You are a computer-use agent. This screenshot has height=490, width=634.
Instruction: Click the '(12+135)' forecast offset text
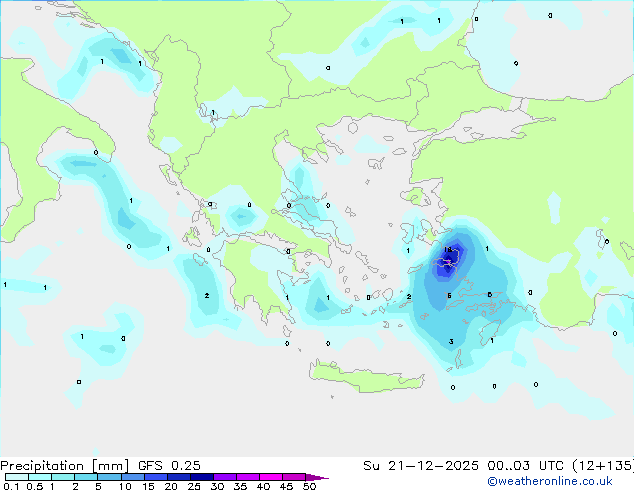(603, 466)
